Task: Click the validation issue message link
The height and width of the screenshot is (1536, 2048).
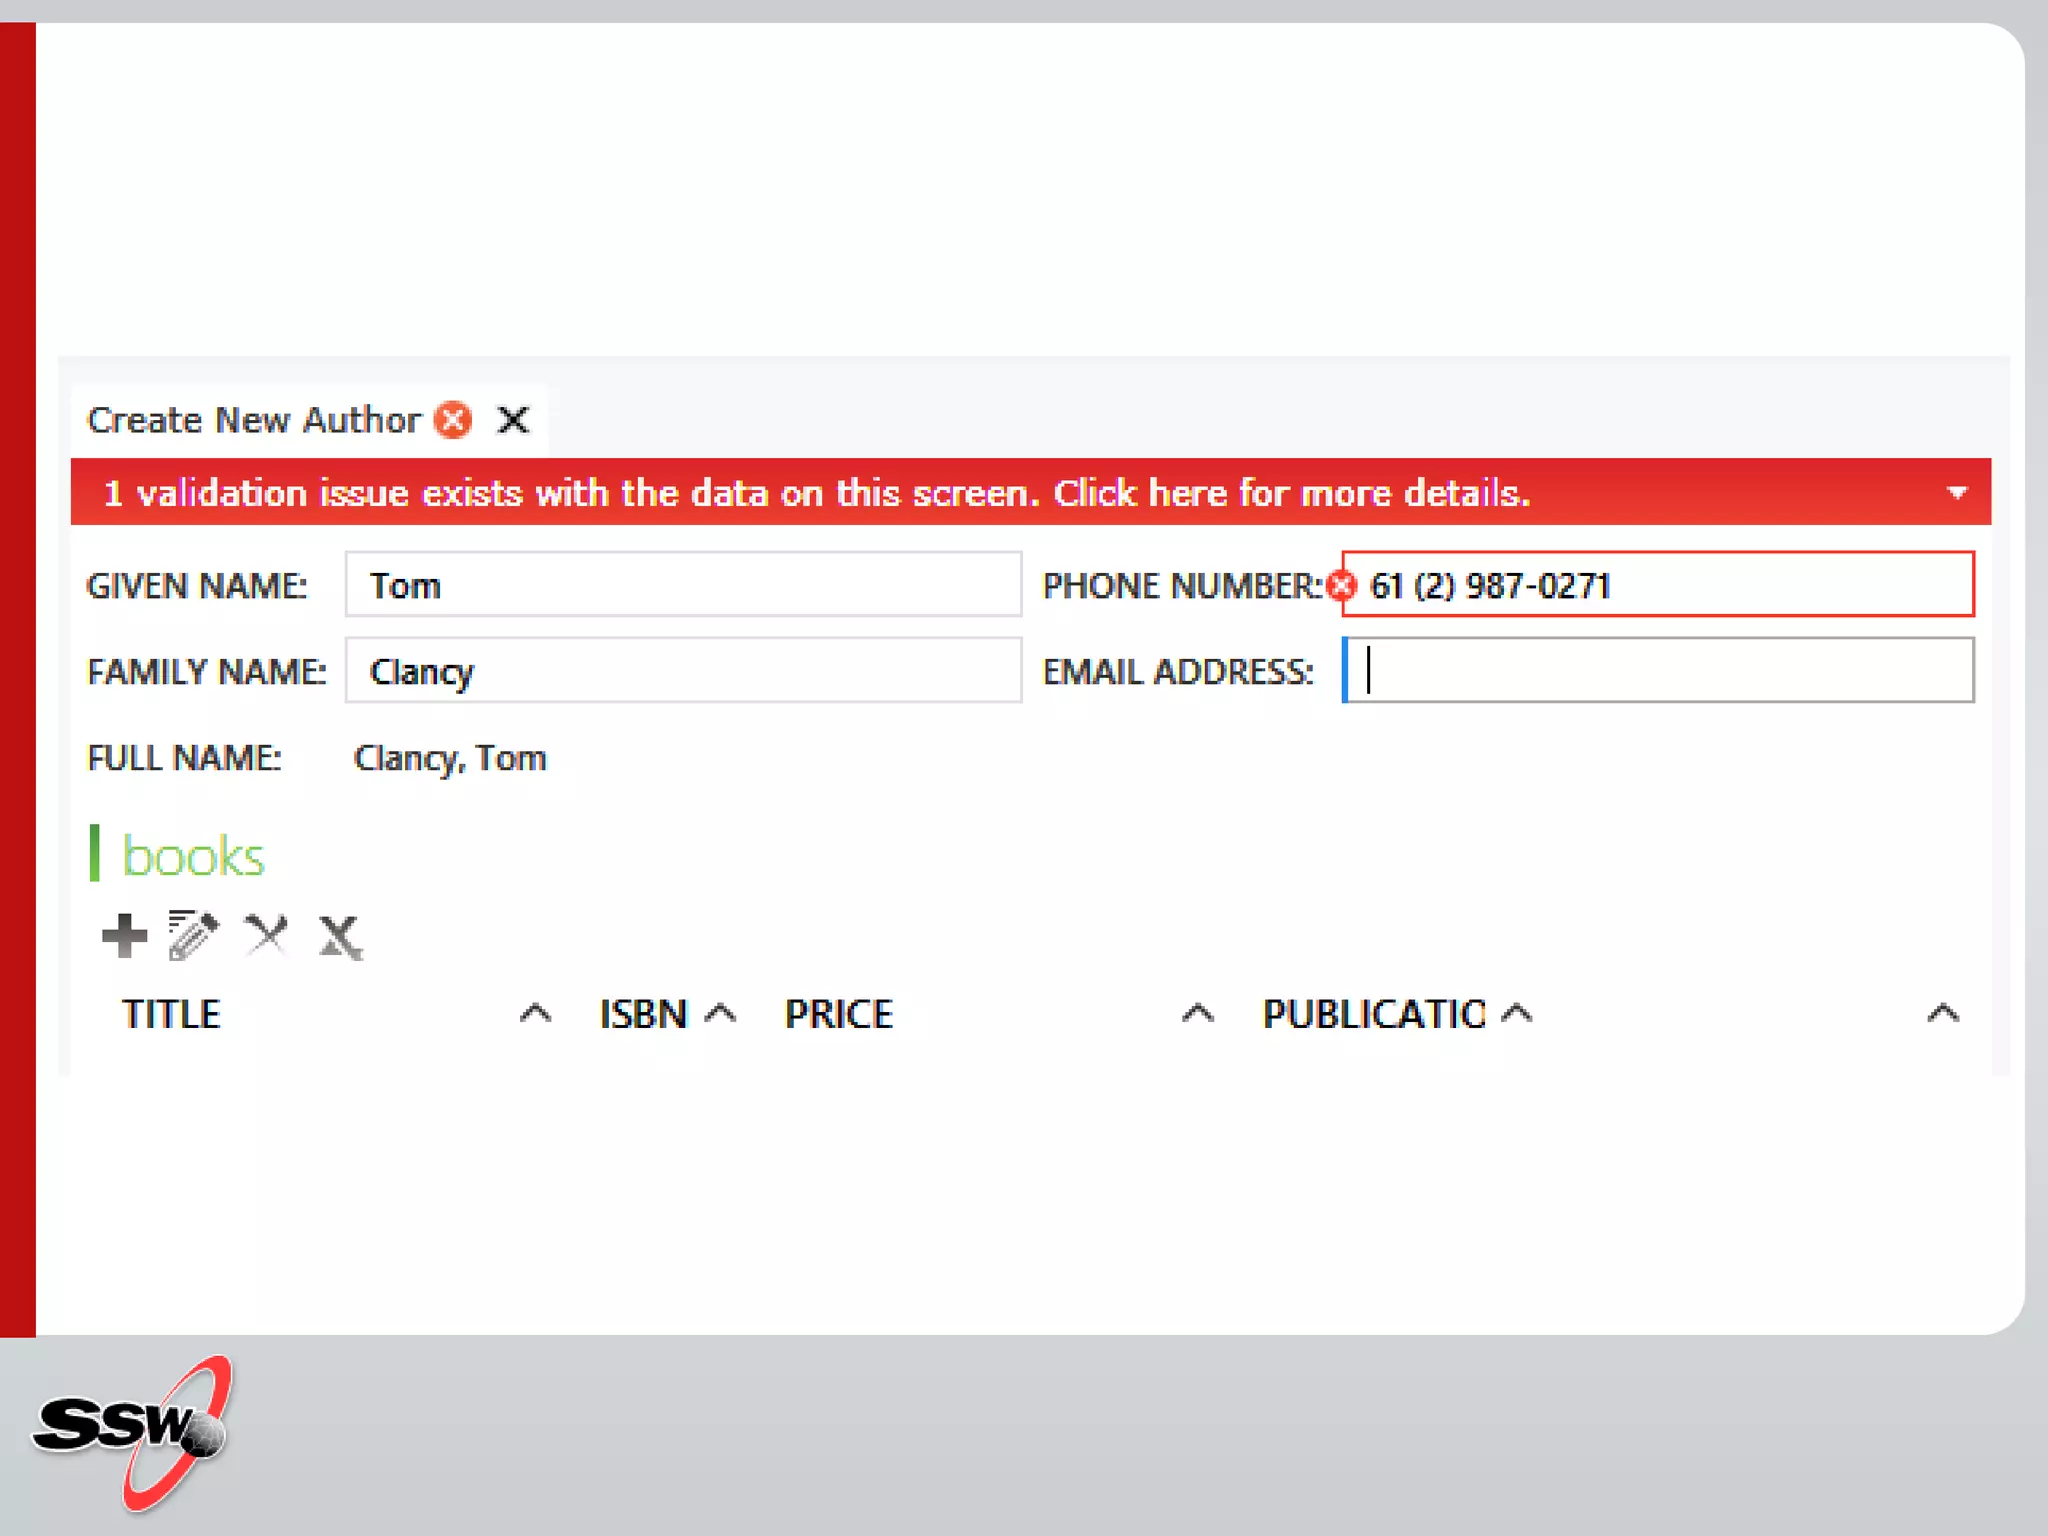Action: pos(816,493)
